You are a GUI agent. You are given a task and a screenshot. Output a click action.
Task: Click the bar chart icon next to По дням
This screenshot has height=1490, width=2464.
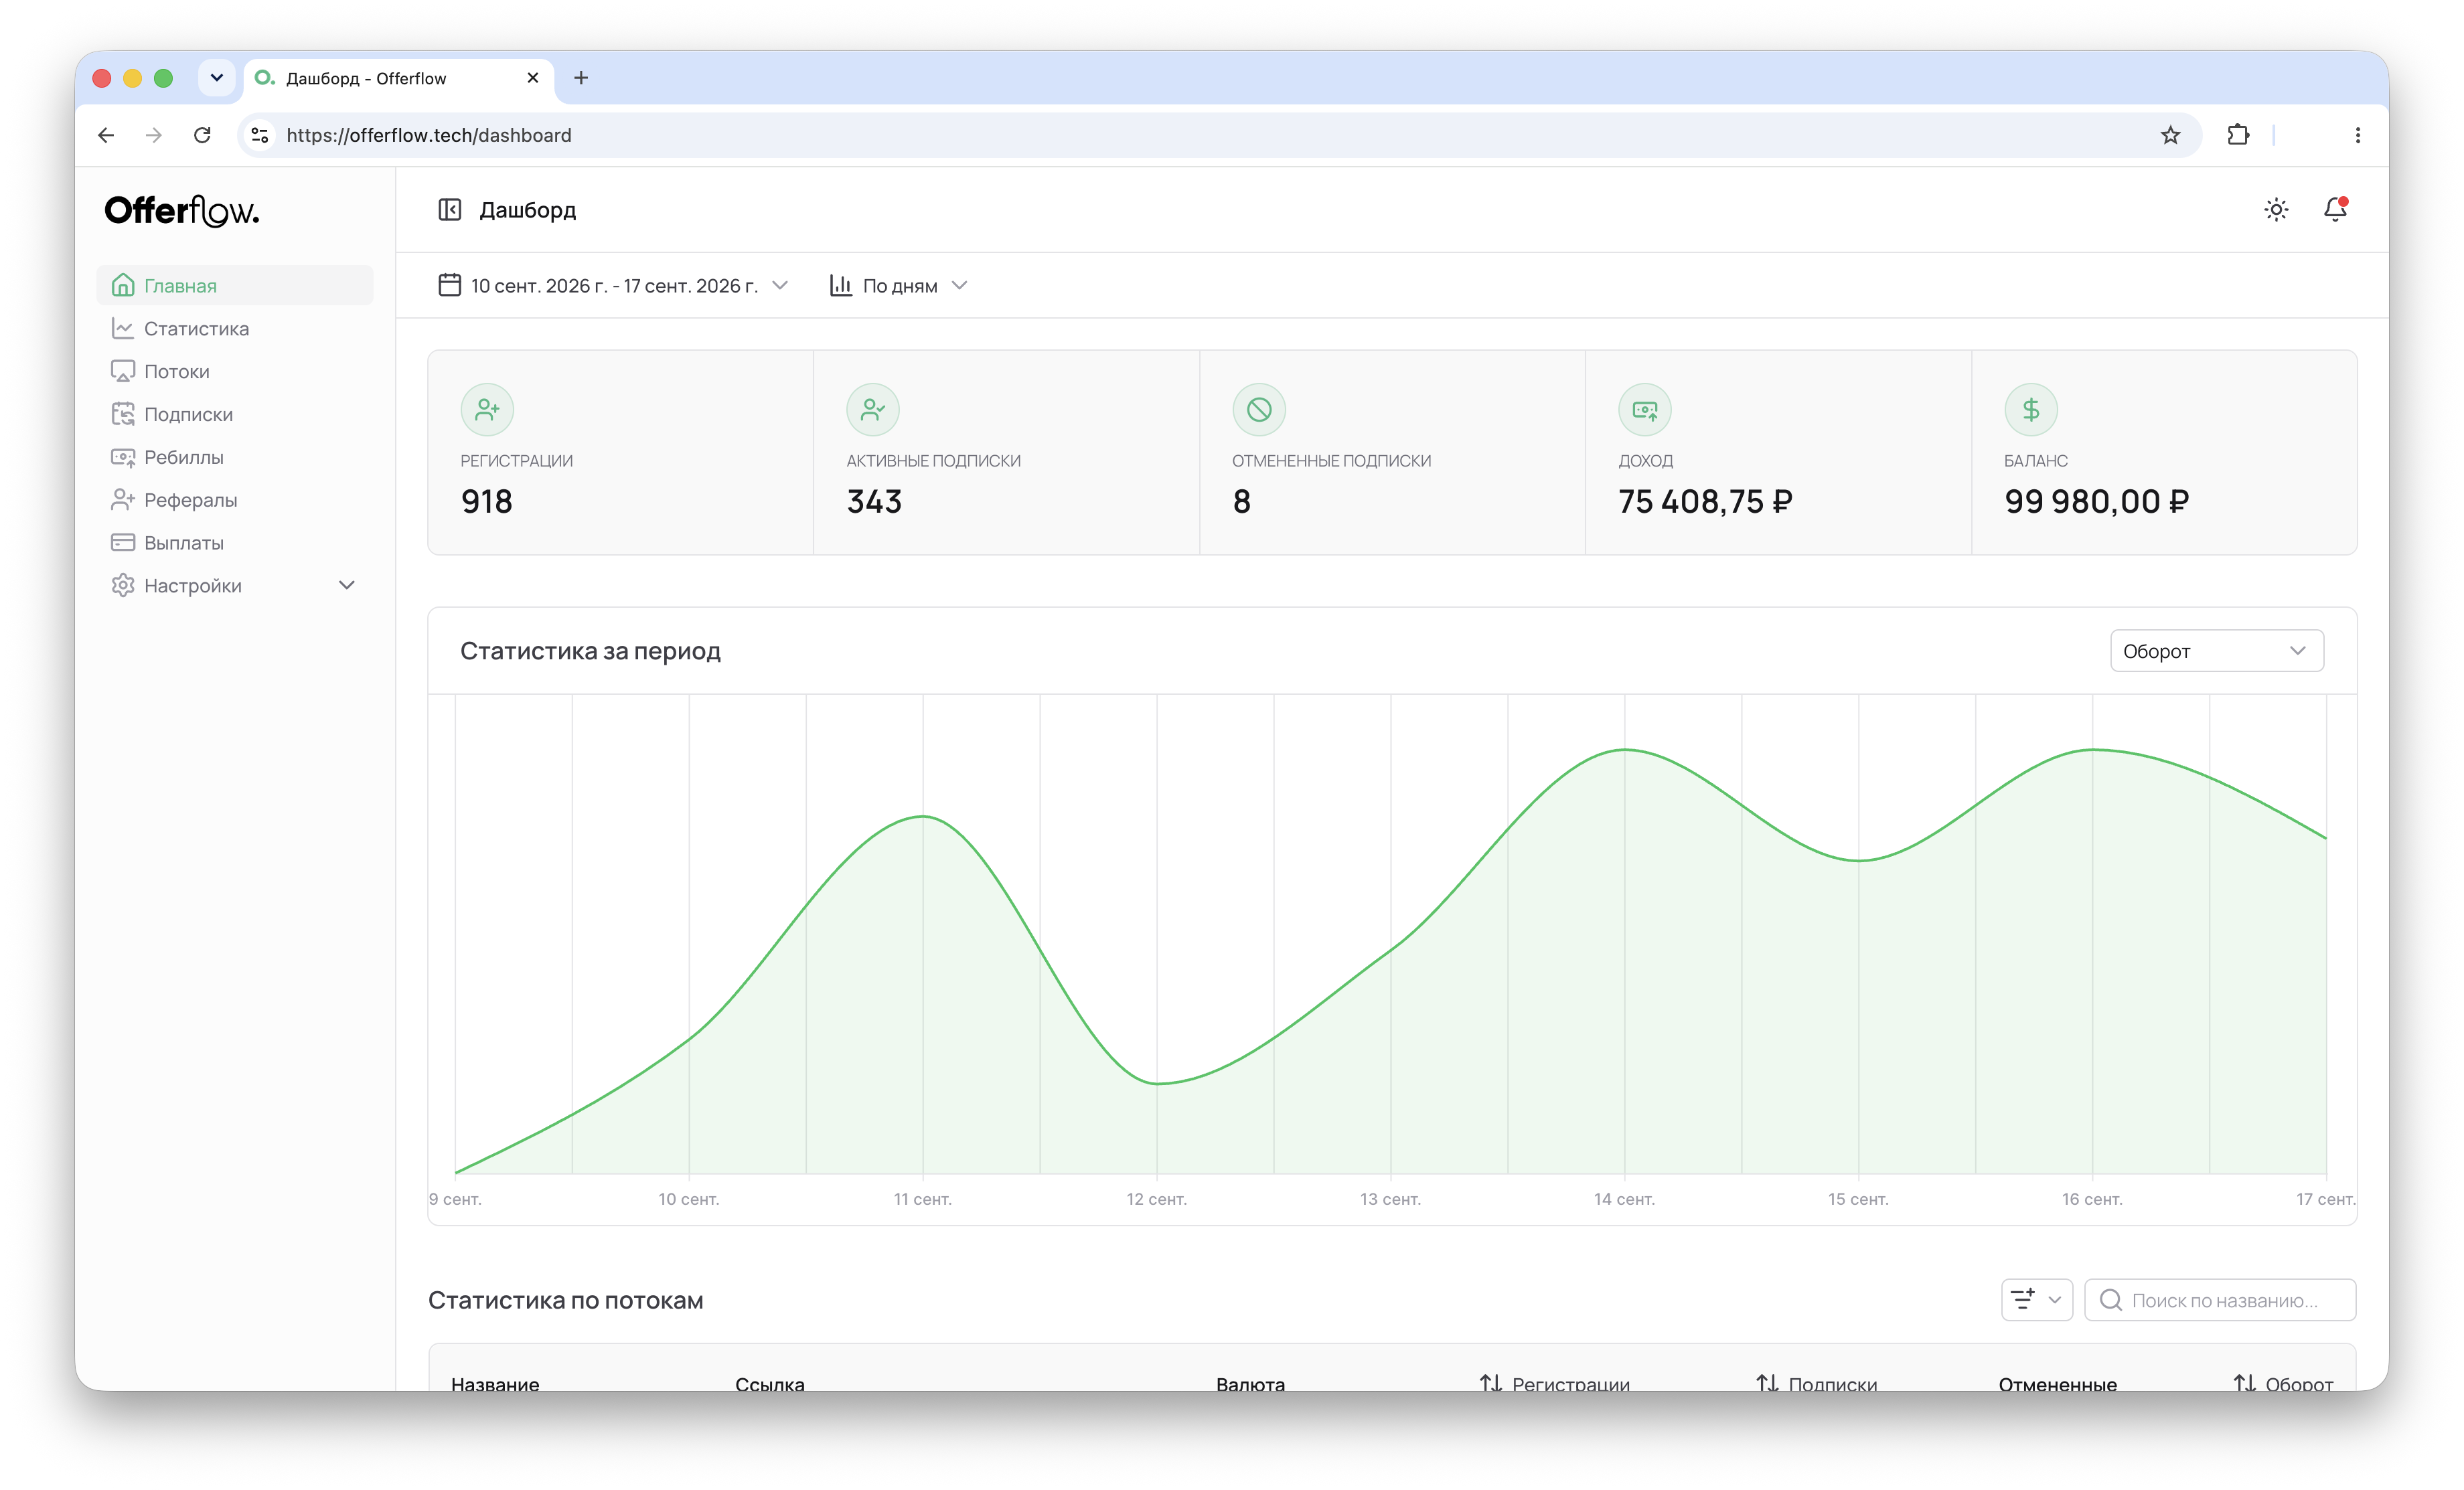pyautogui.click(x=841, y=285)
